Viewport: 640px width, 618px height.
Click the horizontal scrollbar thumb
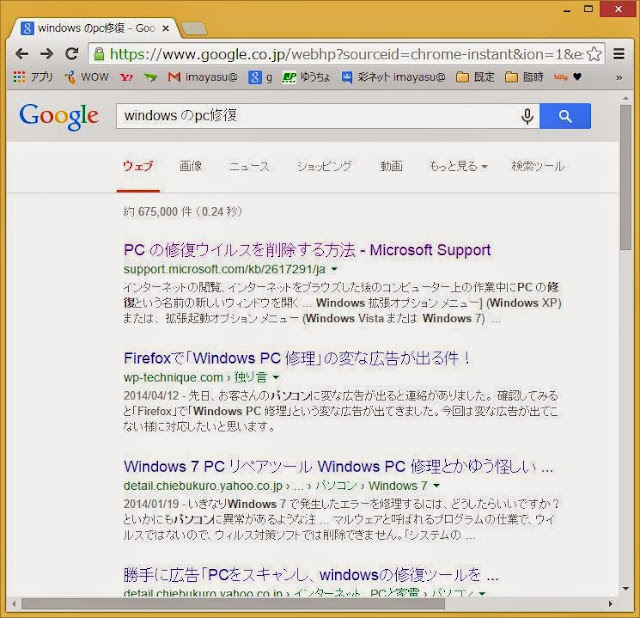point(233,604)
